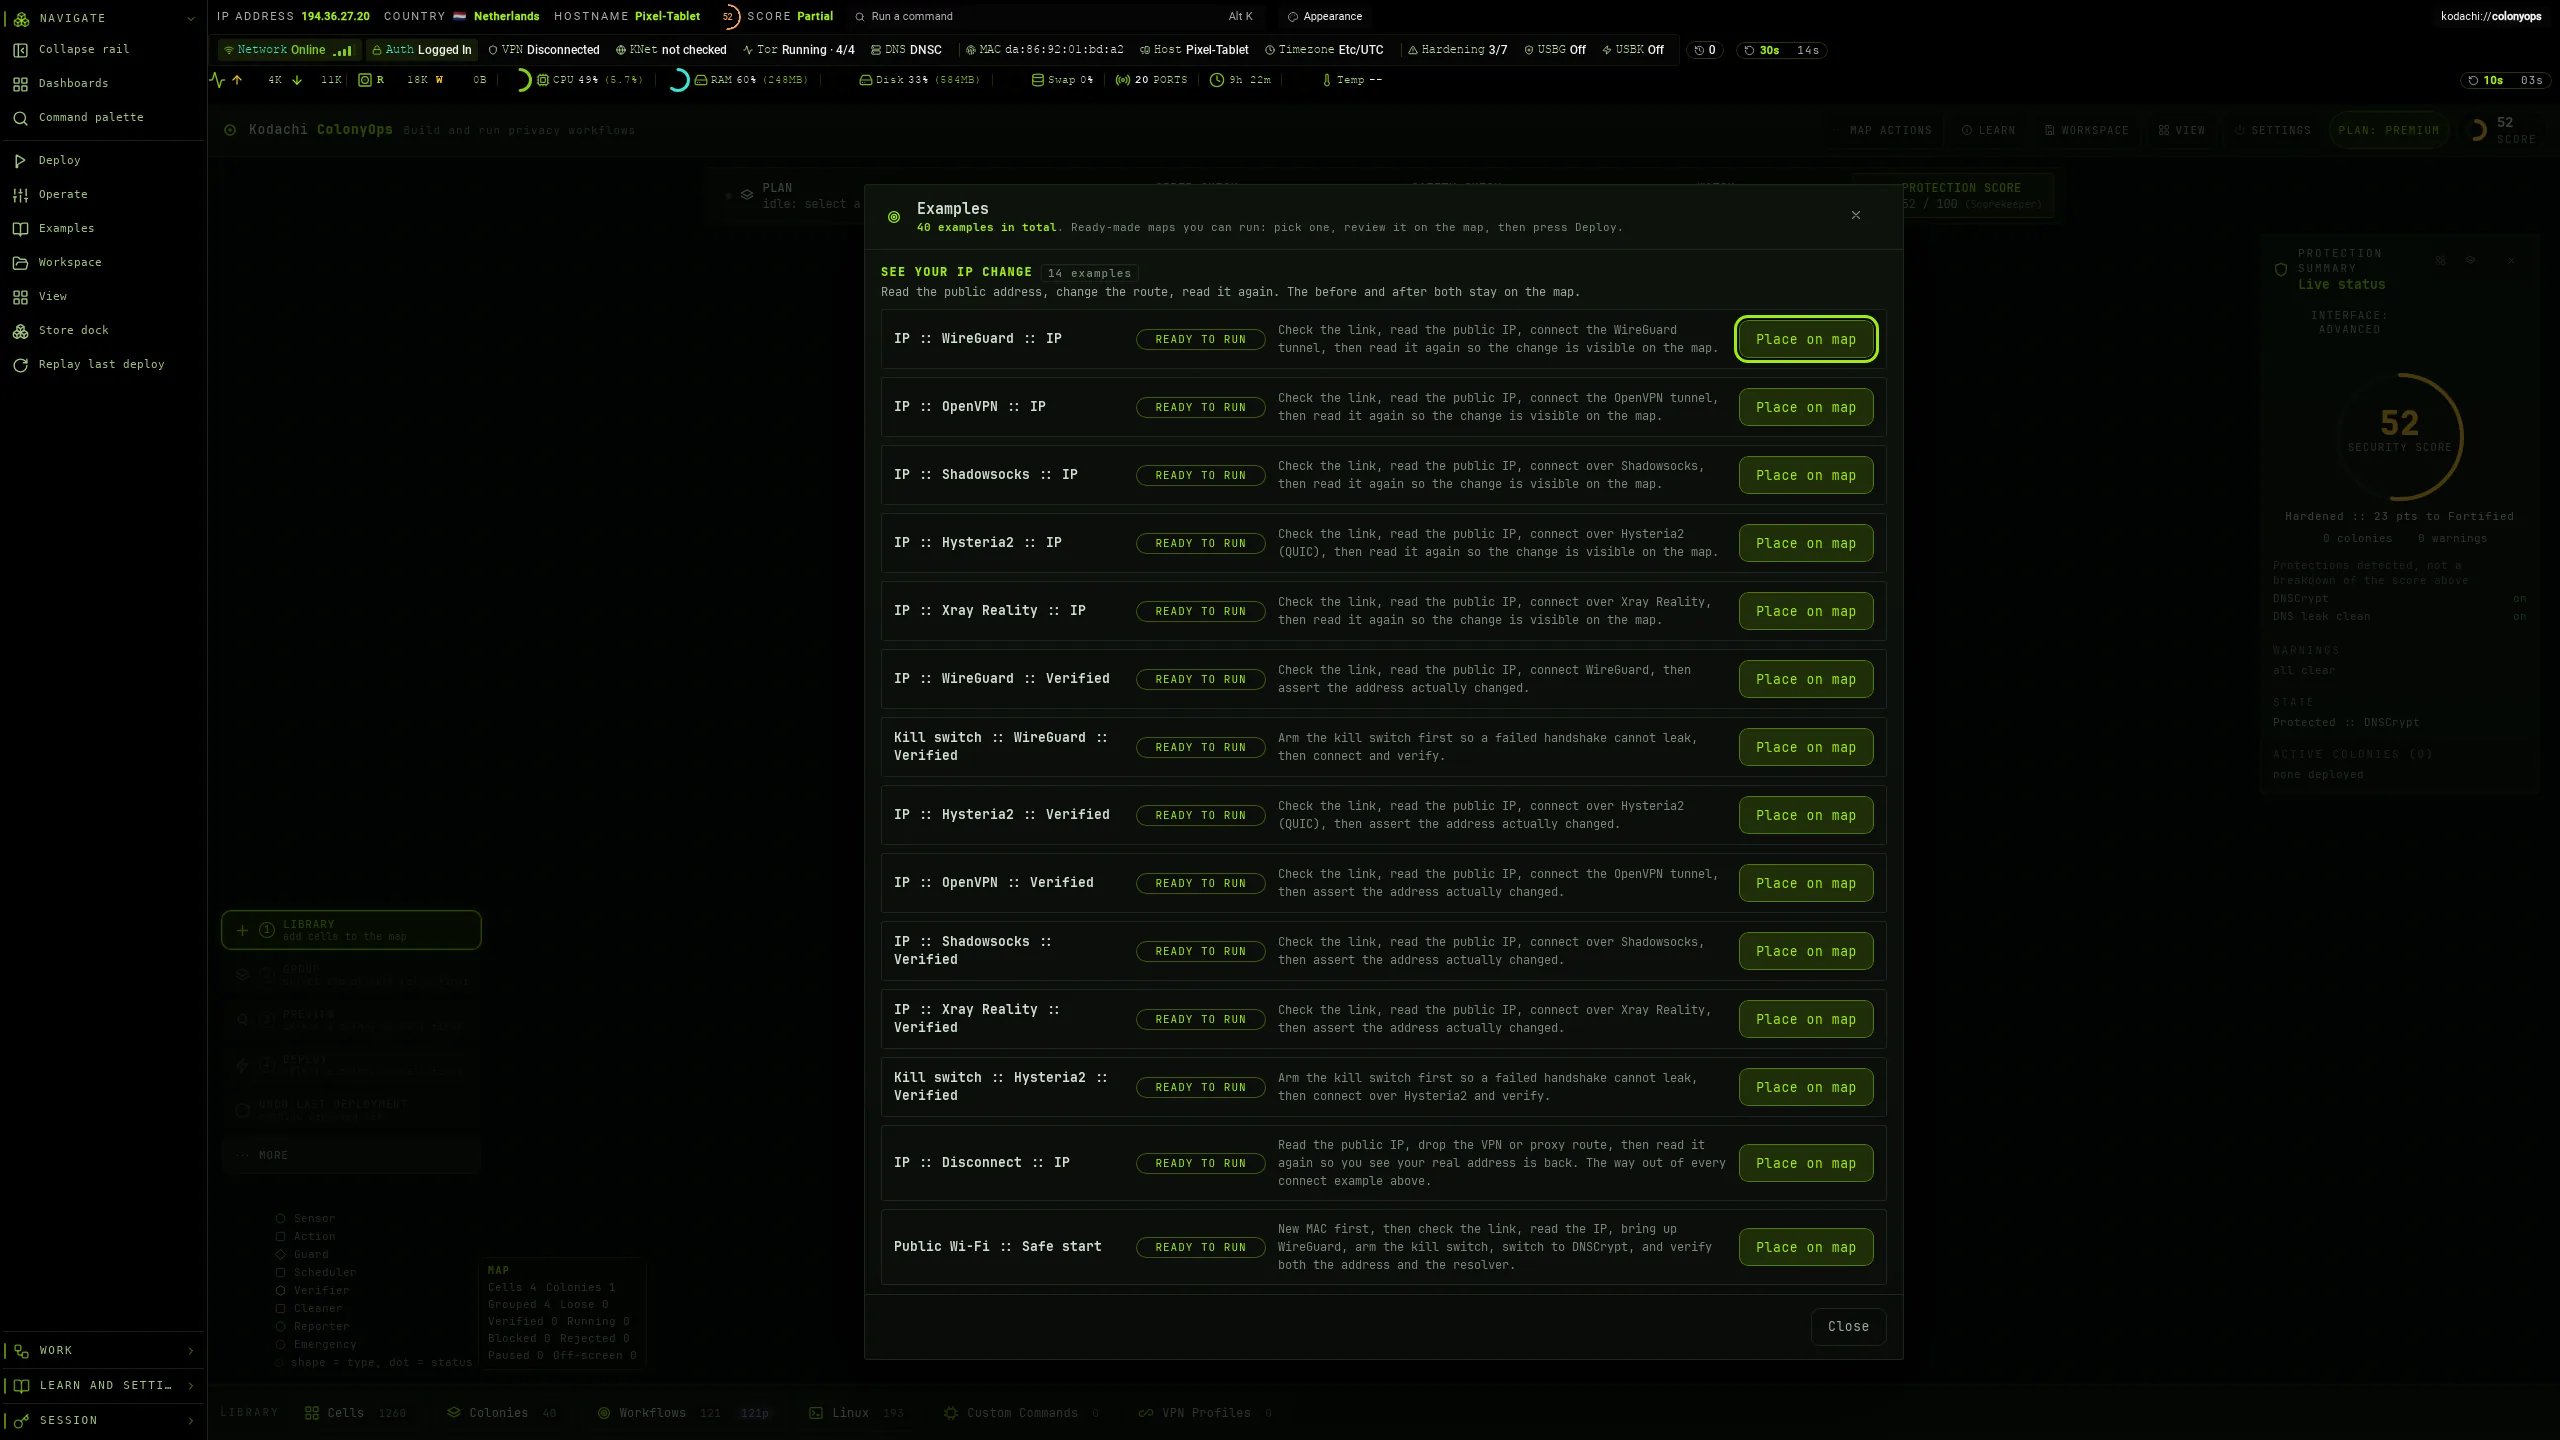Screen dimensions: 2560x1440
Task: Toggle the USBG Off switch
Action: (x=1555, y=50)
